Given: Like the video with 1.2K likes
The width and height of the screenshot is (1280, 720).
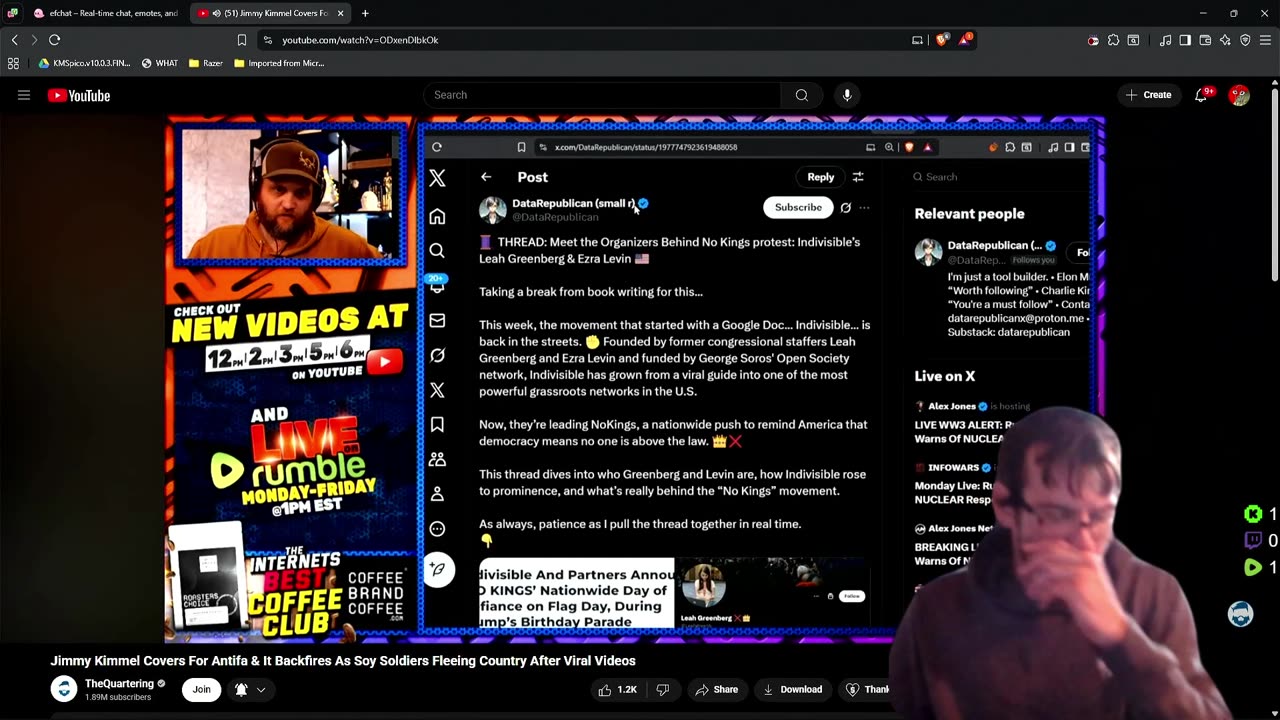Looking at the screenshot, I should click(617, 689).
